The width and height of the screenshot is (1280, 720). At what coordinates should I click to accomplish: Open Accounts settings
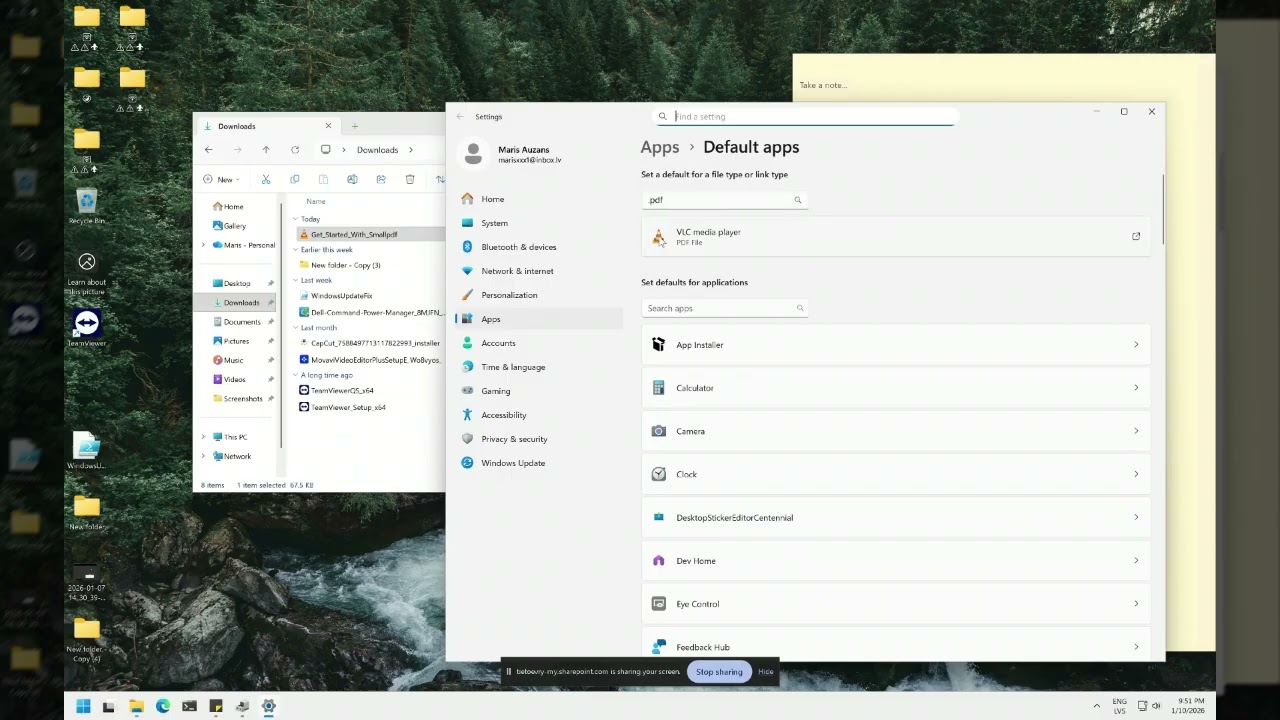click(538, 343)
